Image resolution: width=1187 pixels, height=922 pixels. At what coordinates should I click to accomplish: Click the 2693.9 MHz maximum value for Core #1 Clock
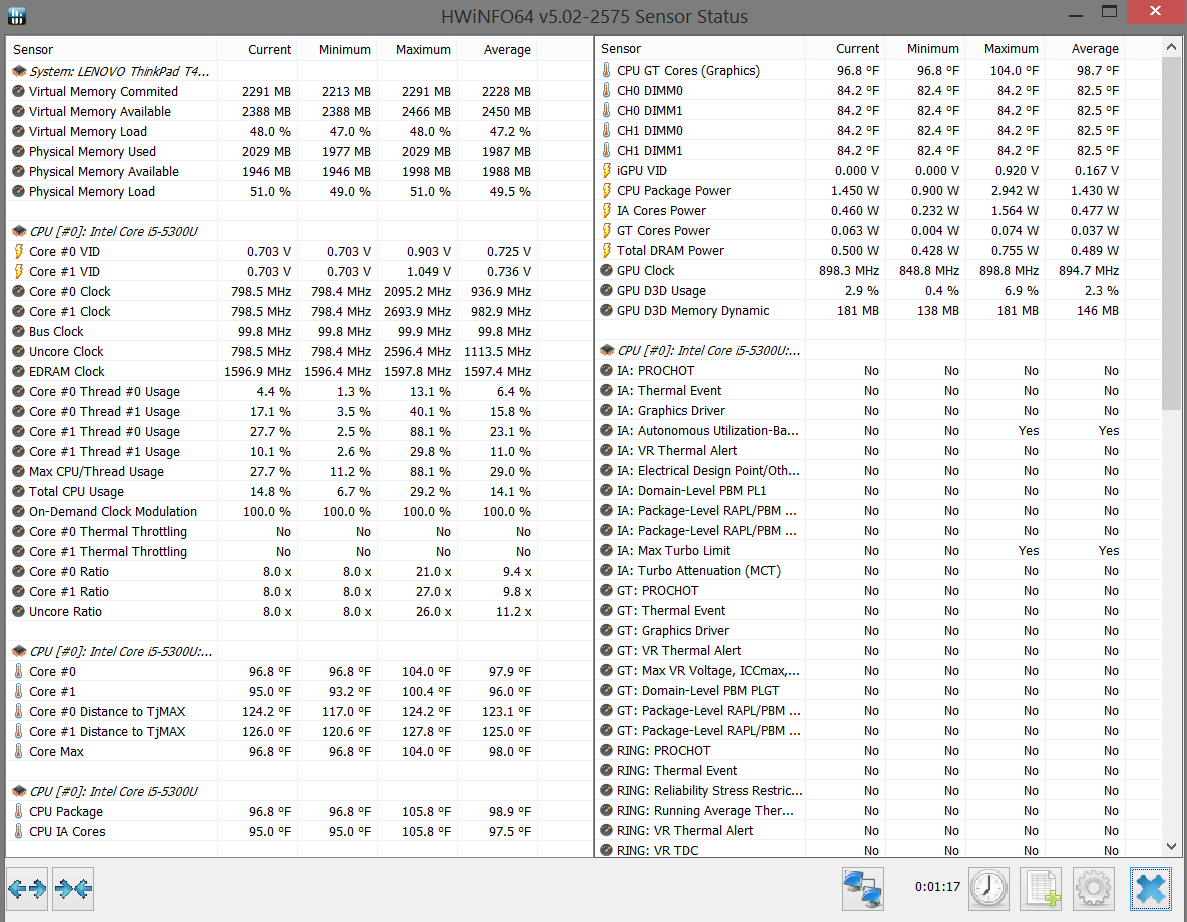point(417,311)
